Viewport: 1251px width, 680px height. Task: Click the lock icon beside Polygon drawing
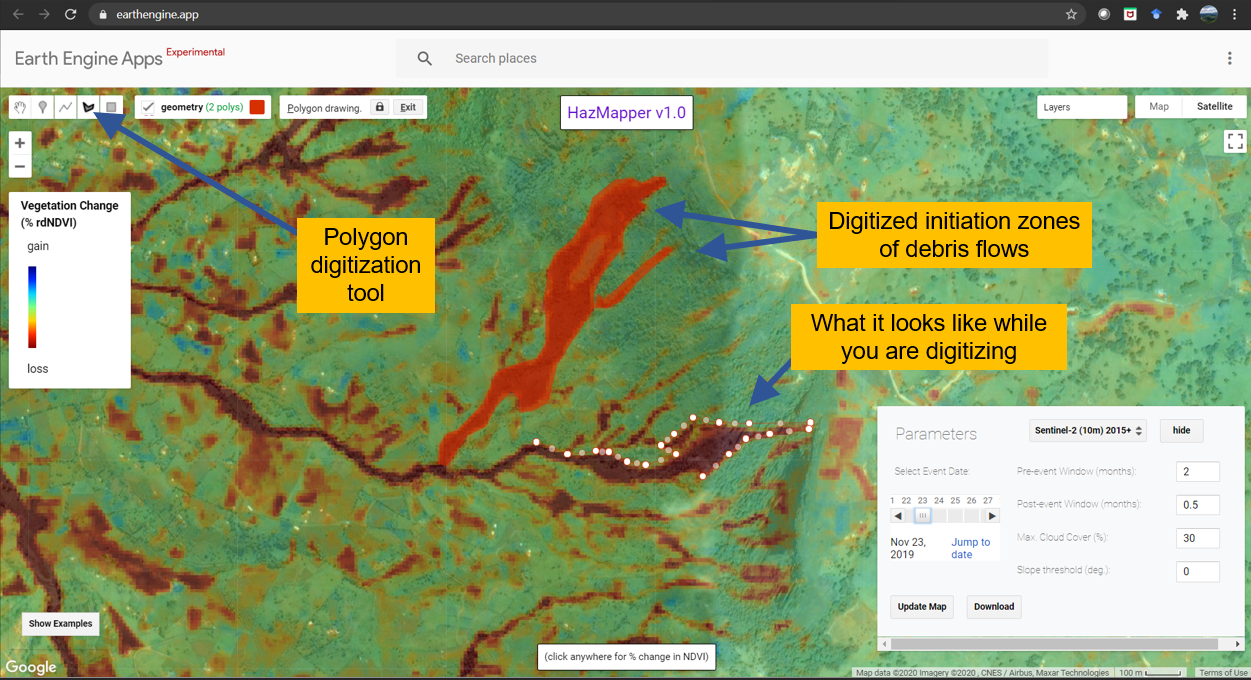pyautogui.click(x=379, y=107)
